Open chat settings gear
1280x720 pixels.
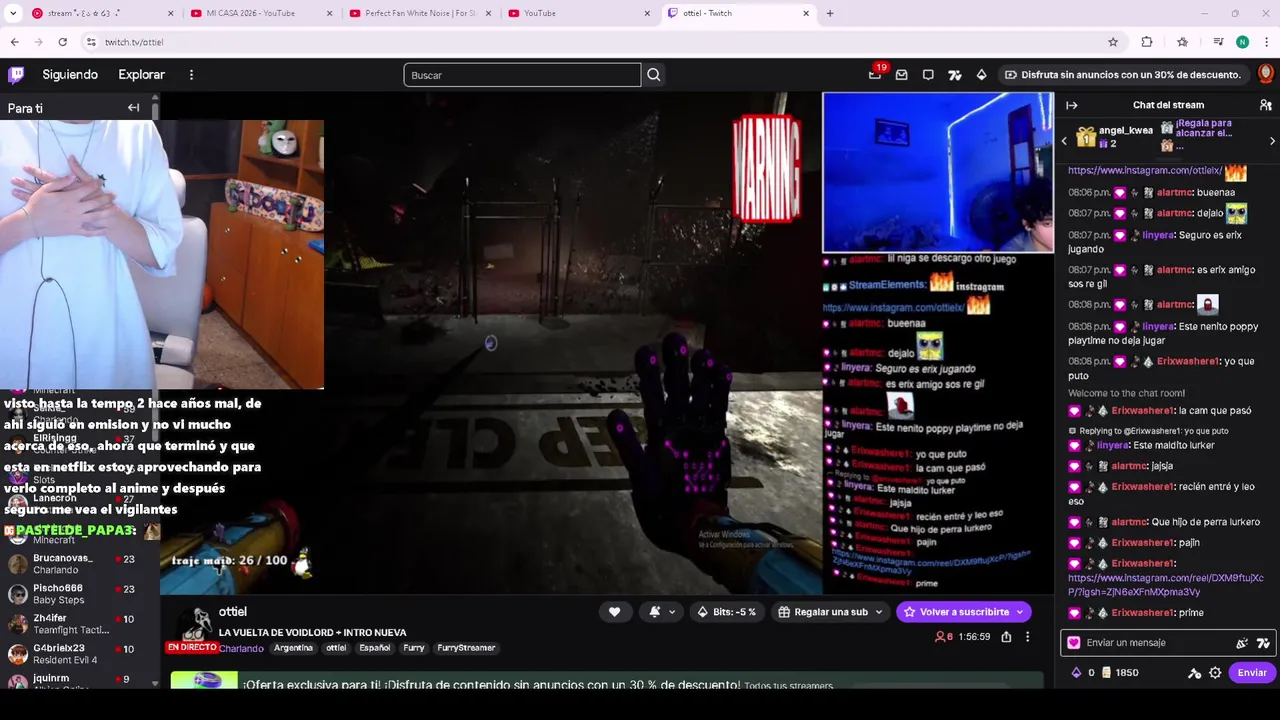coord(1215,673)
